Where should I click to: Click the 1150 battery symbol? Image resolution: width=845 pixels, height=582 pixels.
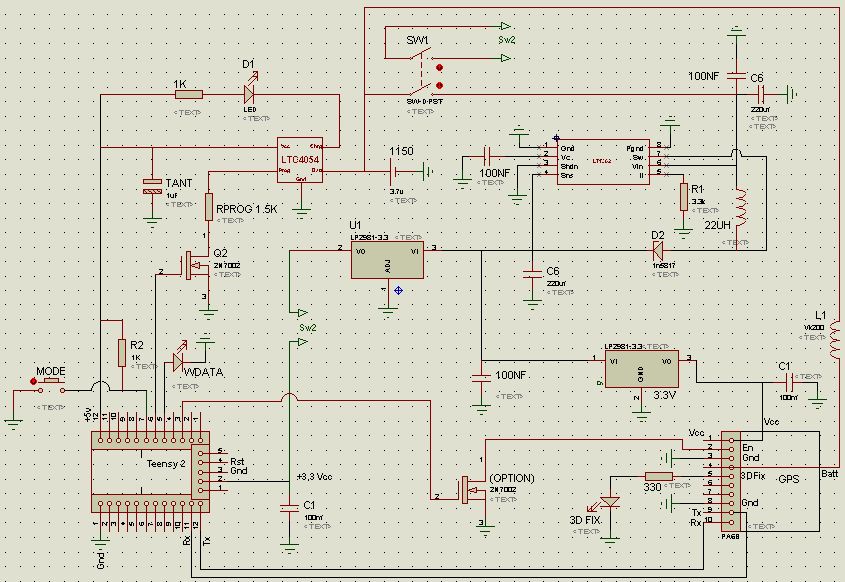point(394,172)
